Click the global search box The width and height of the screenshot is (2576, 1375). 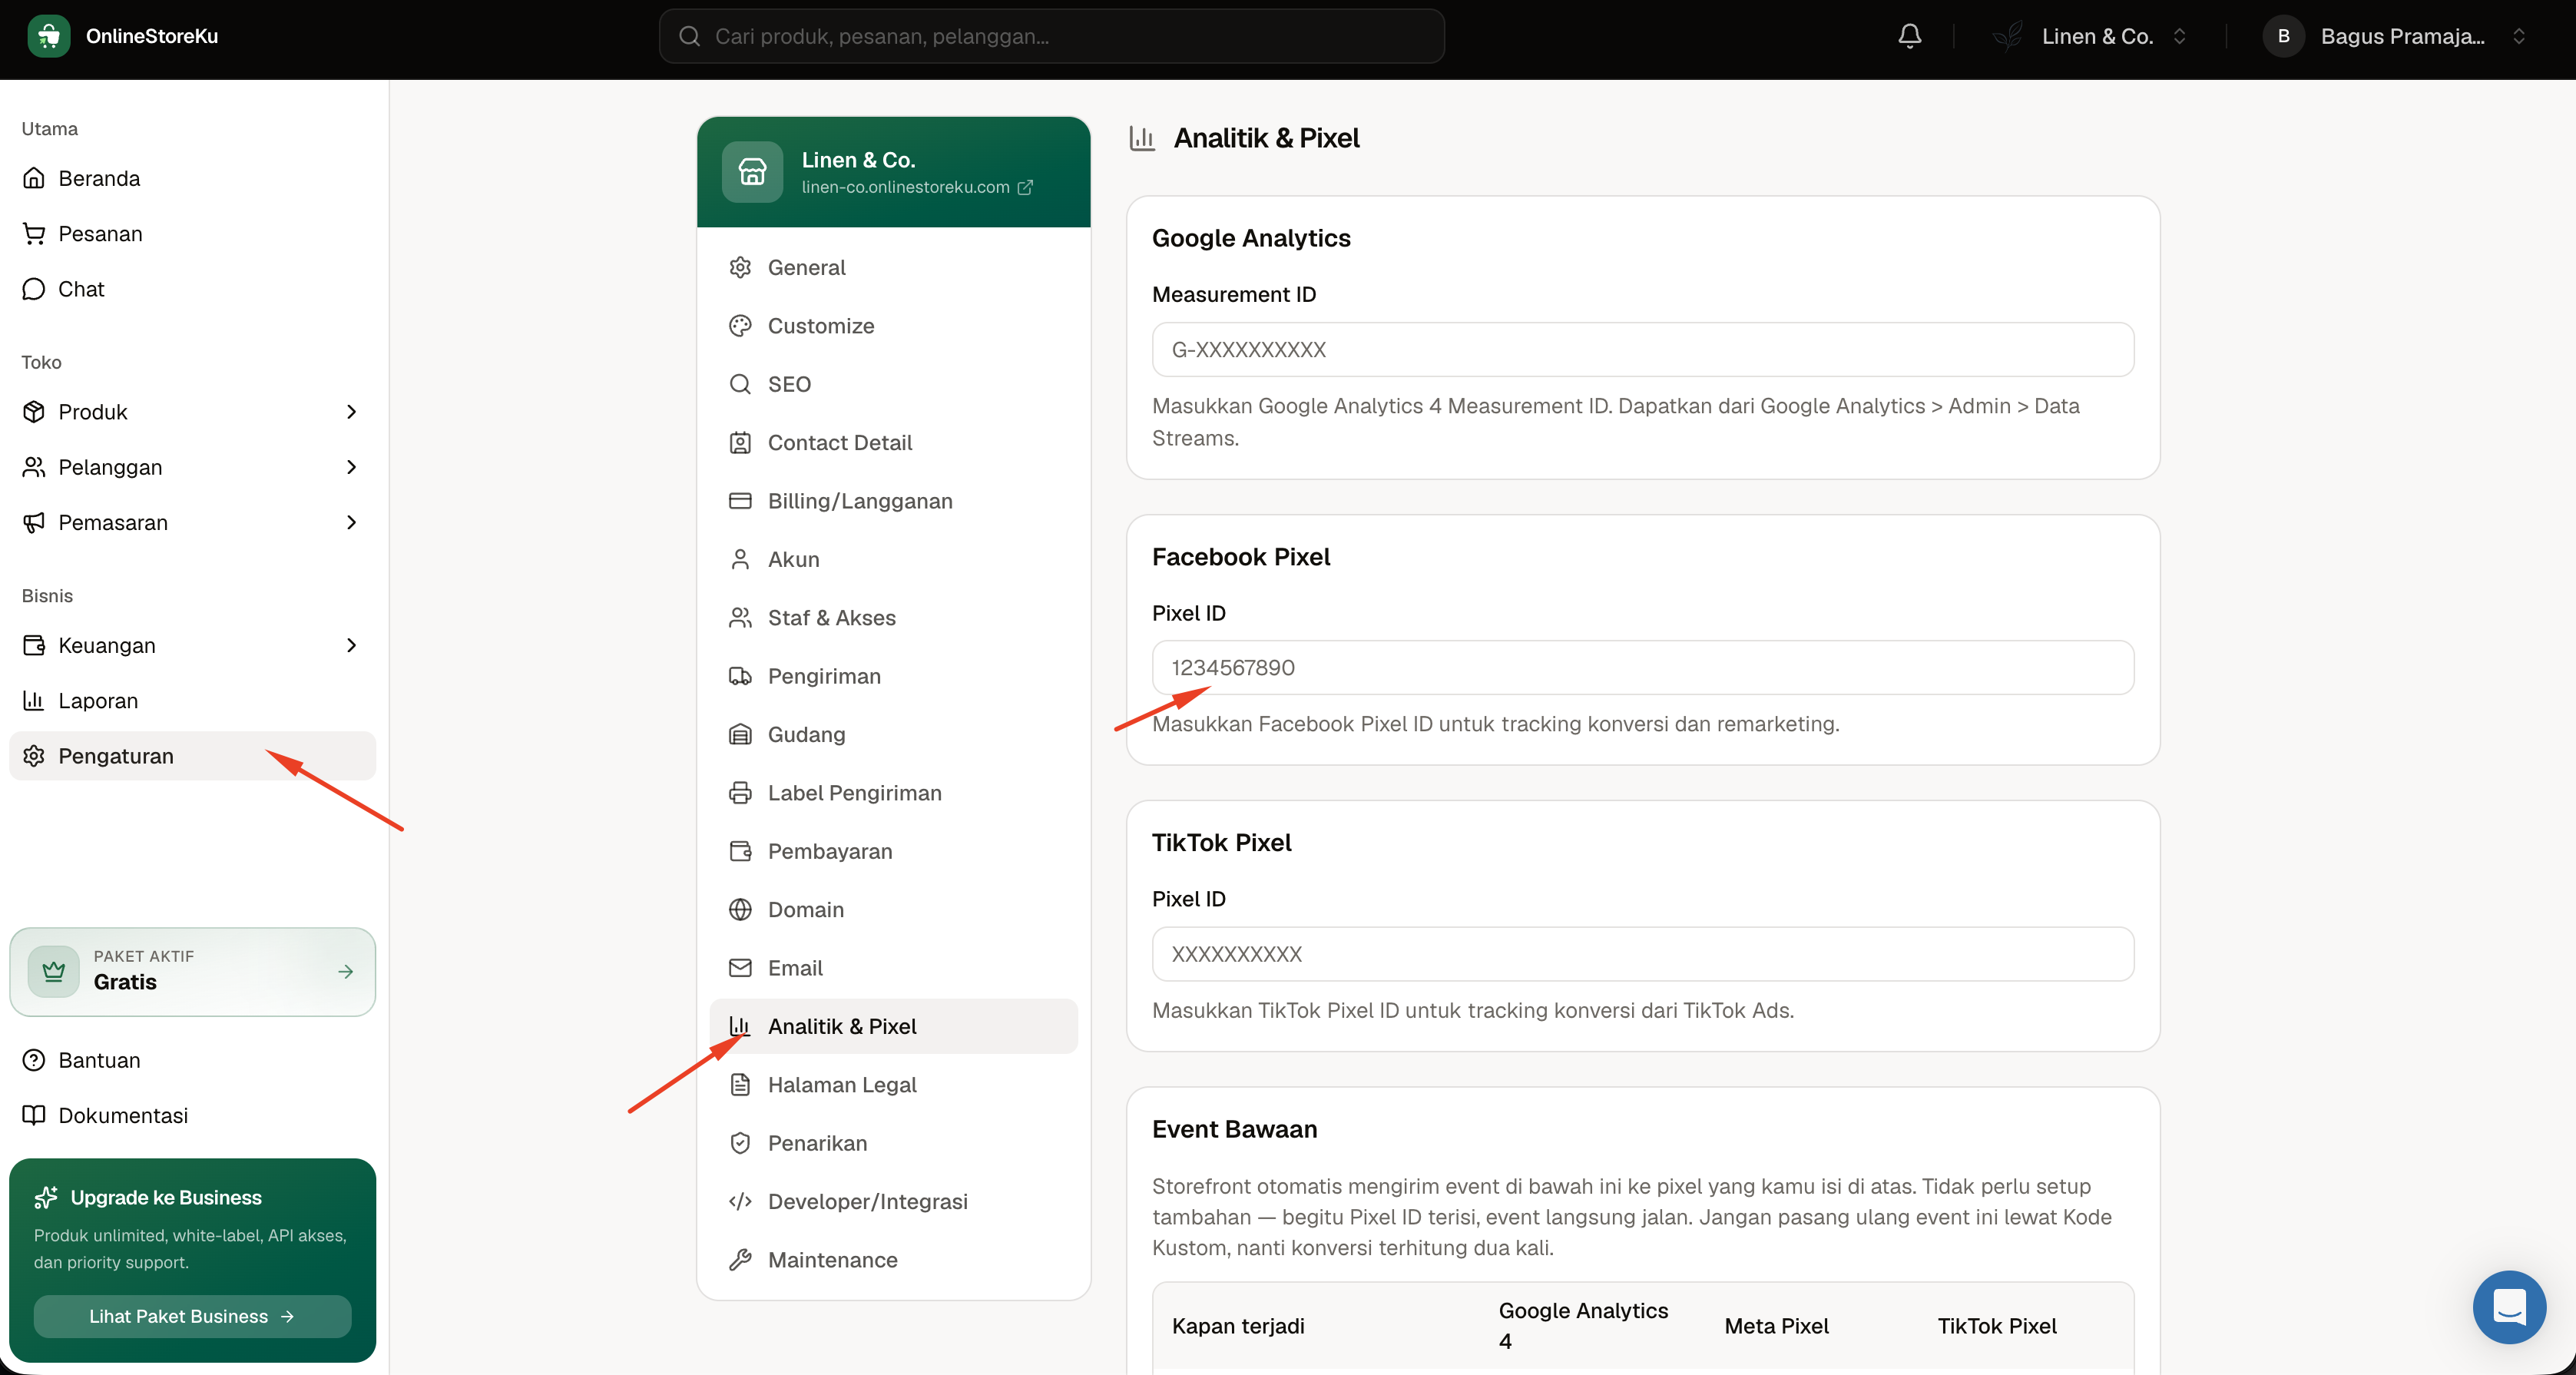pyautogui.click(x=1051, y=36)
